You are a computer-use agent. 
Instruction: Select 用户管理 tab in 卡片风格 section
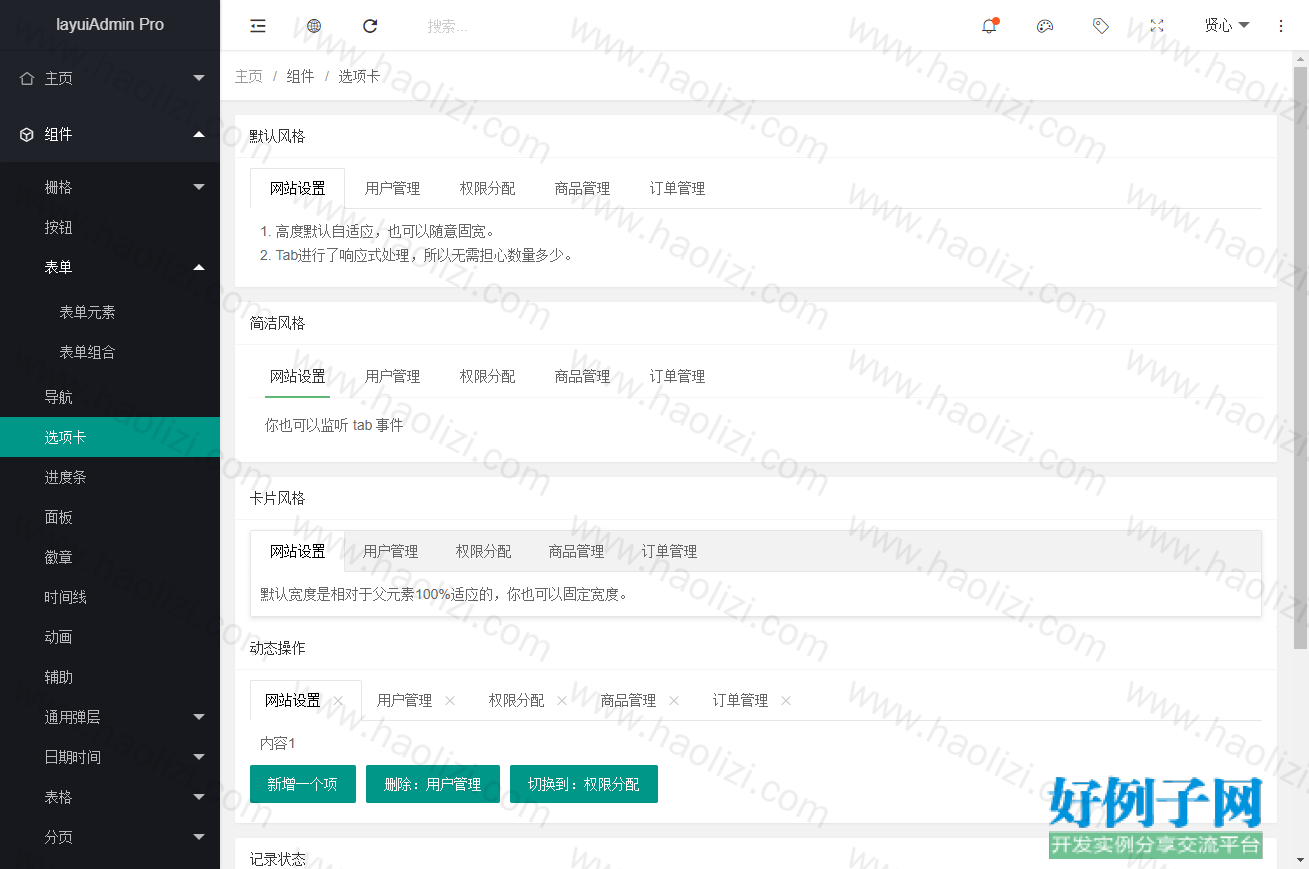tap(390, 551)
